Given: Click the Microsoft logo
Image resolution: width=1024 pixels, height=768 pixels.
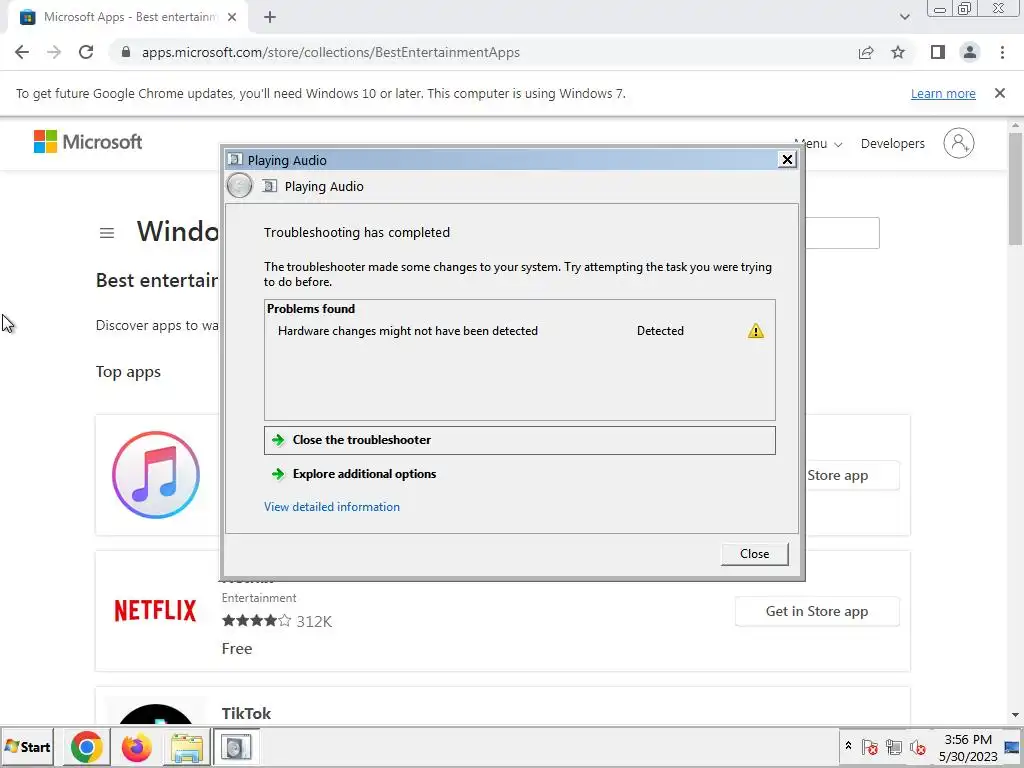Looking at the screenshot, I should [x=88, y=142].
